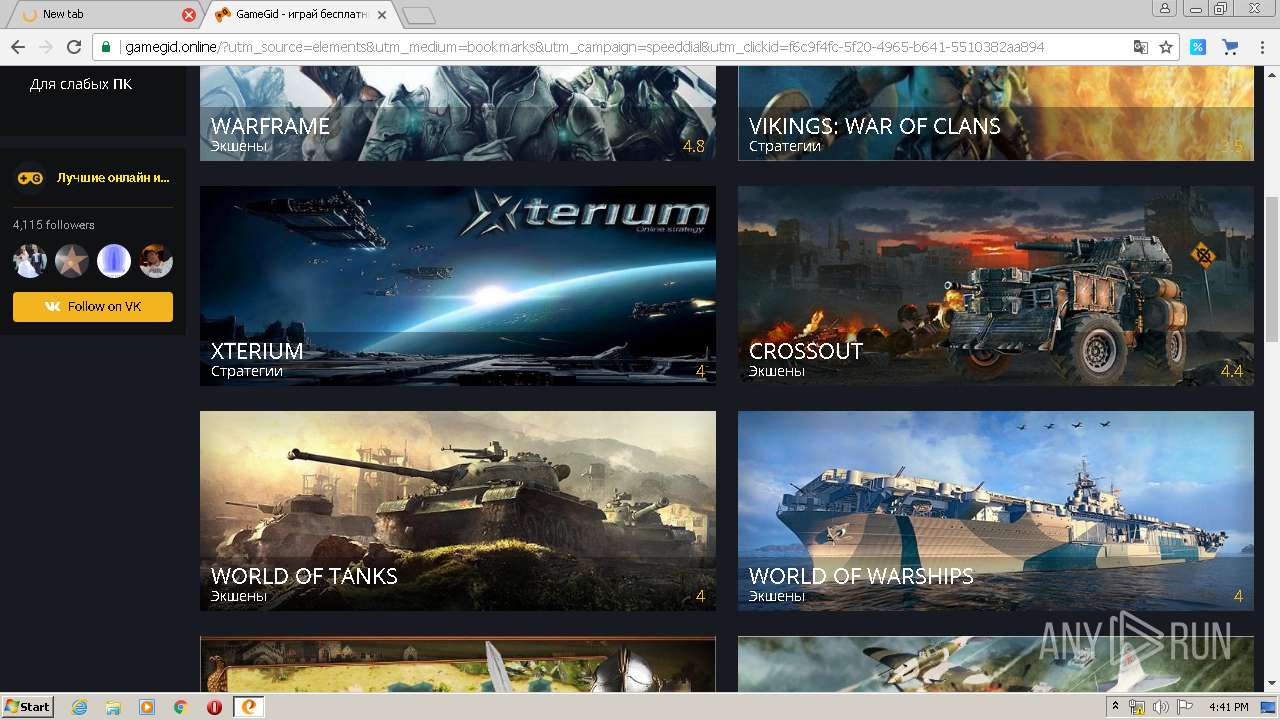The image size is (1280, 720).
Task: Open VIKINGS: WAR OF CLANS game title
Action: 874,126
